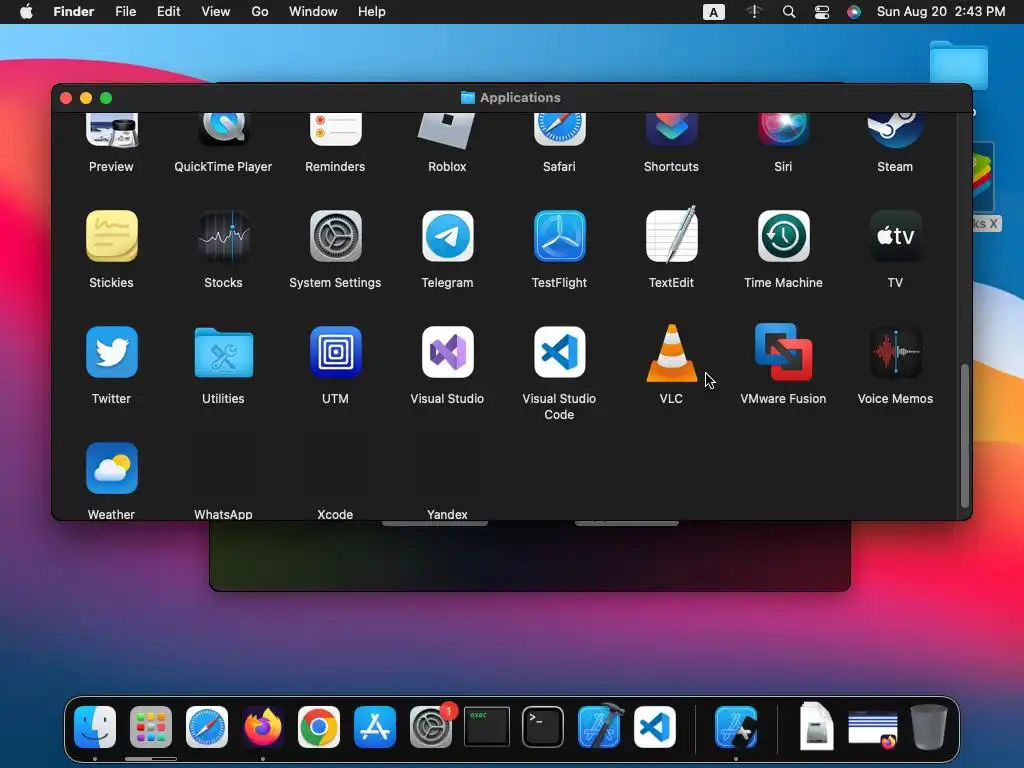Select the purple Visual Studio icon

(x=447, y=352)
